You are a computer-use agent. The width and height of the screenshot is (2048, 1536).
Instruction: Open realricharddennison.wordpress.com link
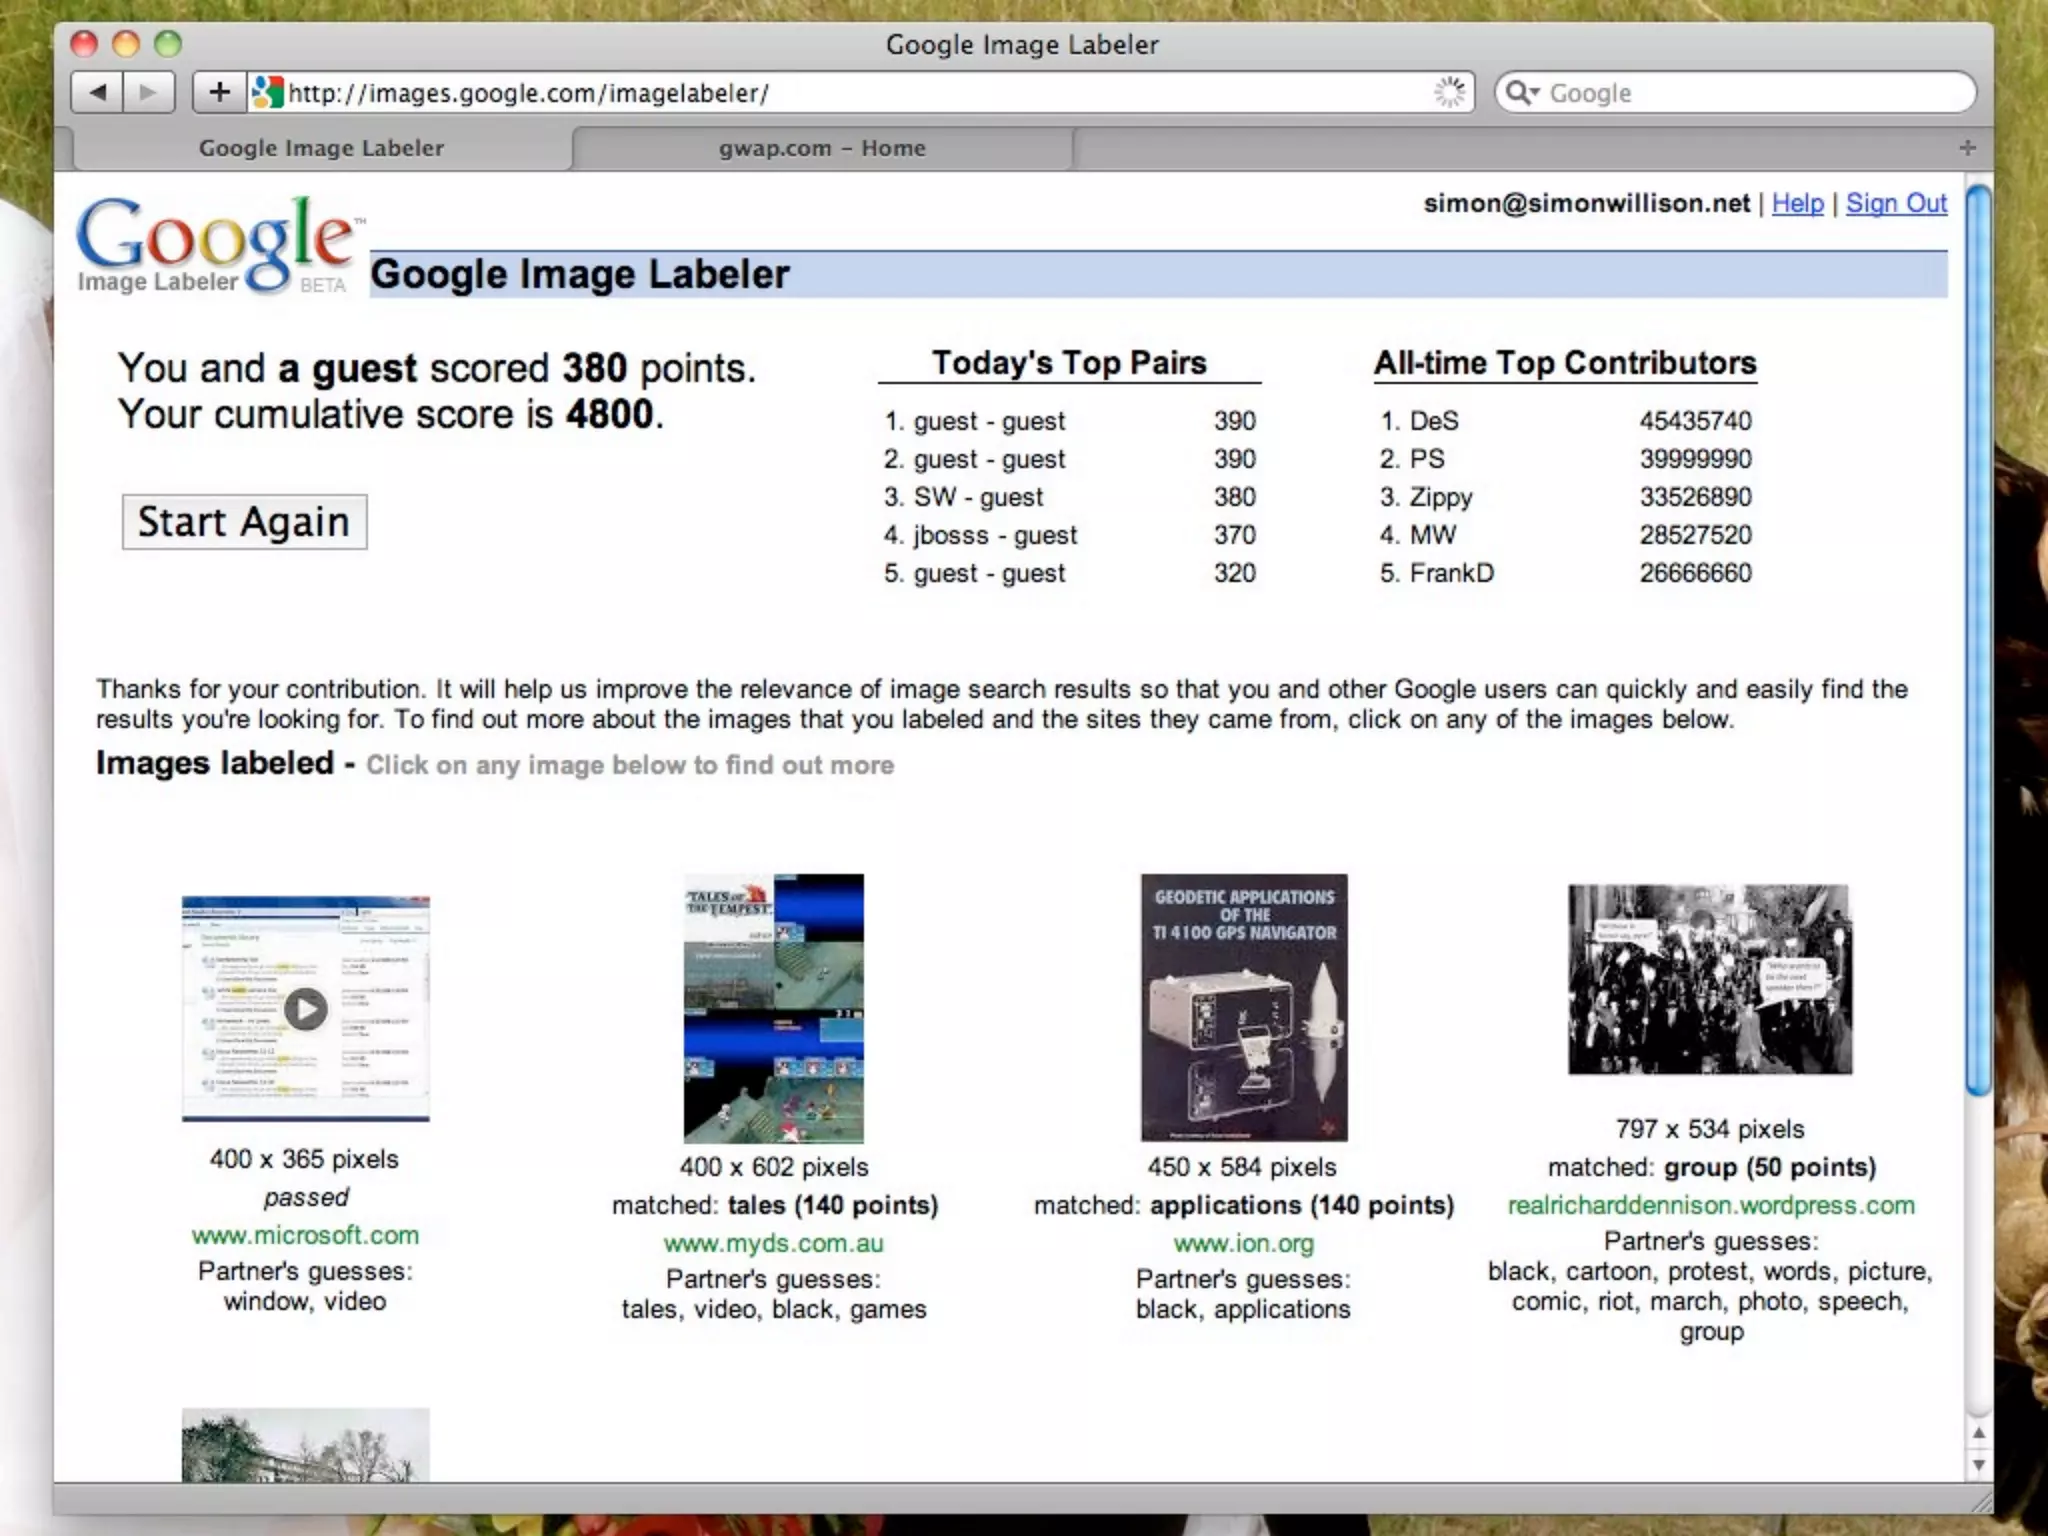point(1710,1205)
